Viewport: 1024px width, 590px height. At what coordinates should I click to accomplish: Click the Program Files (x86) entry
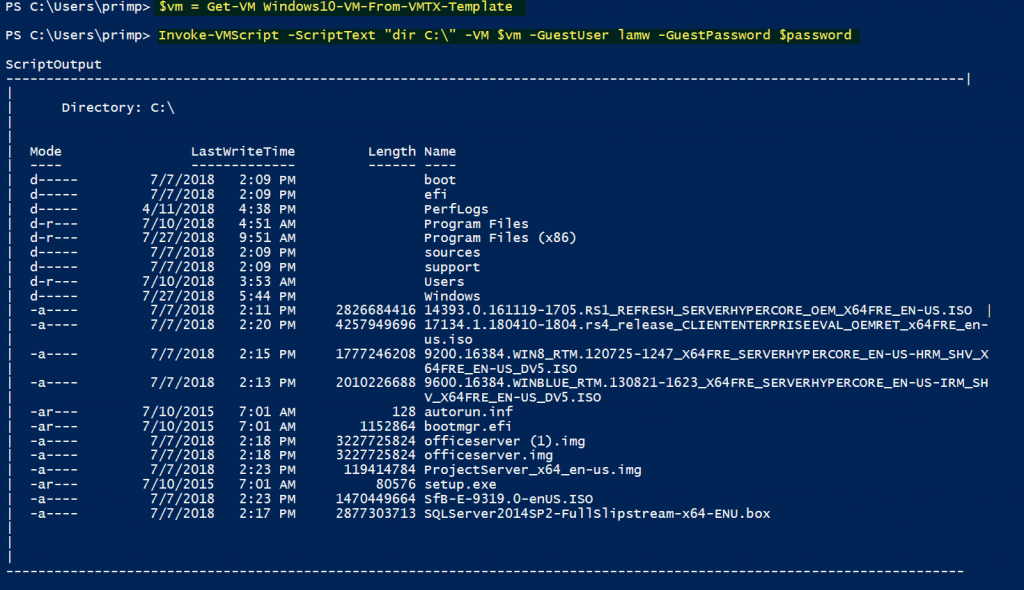[x=500, y=238]
